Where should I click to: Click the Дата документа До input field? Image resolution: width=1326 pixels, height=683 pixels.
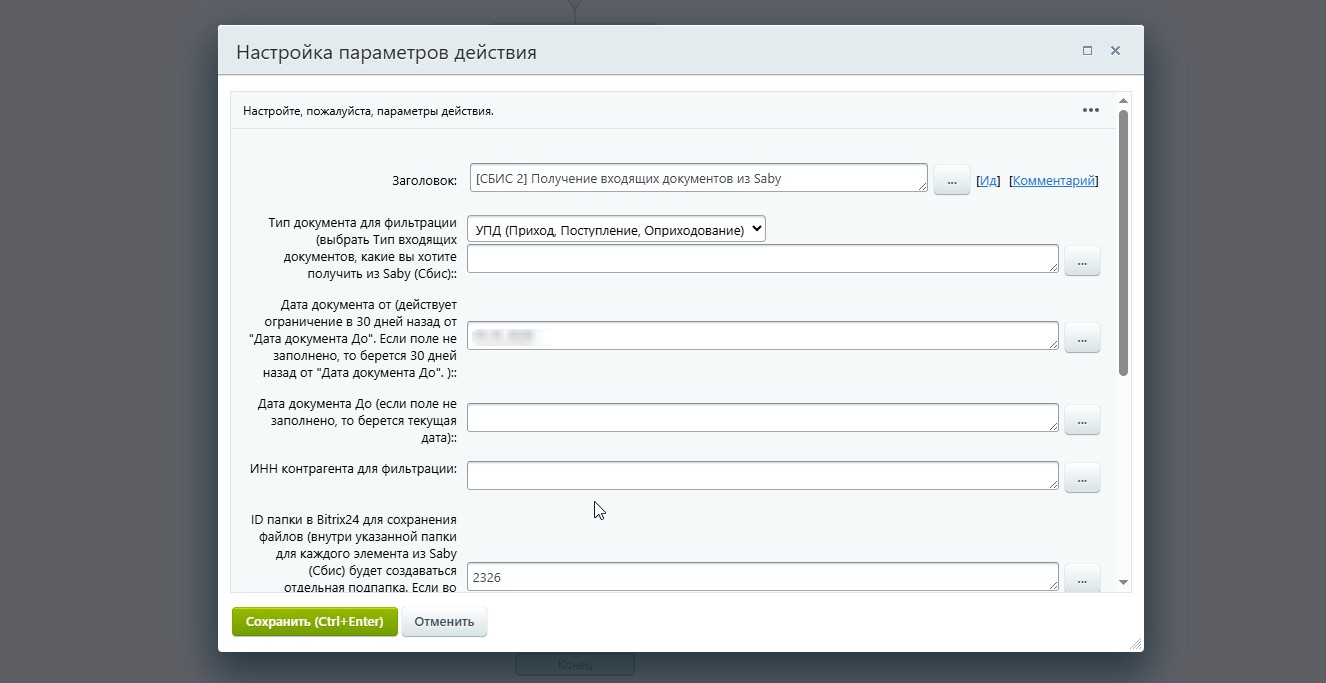pyautogui.click(x=762, y=418)
